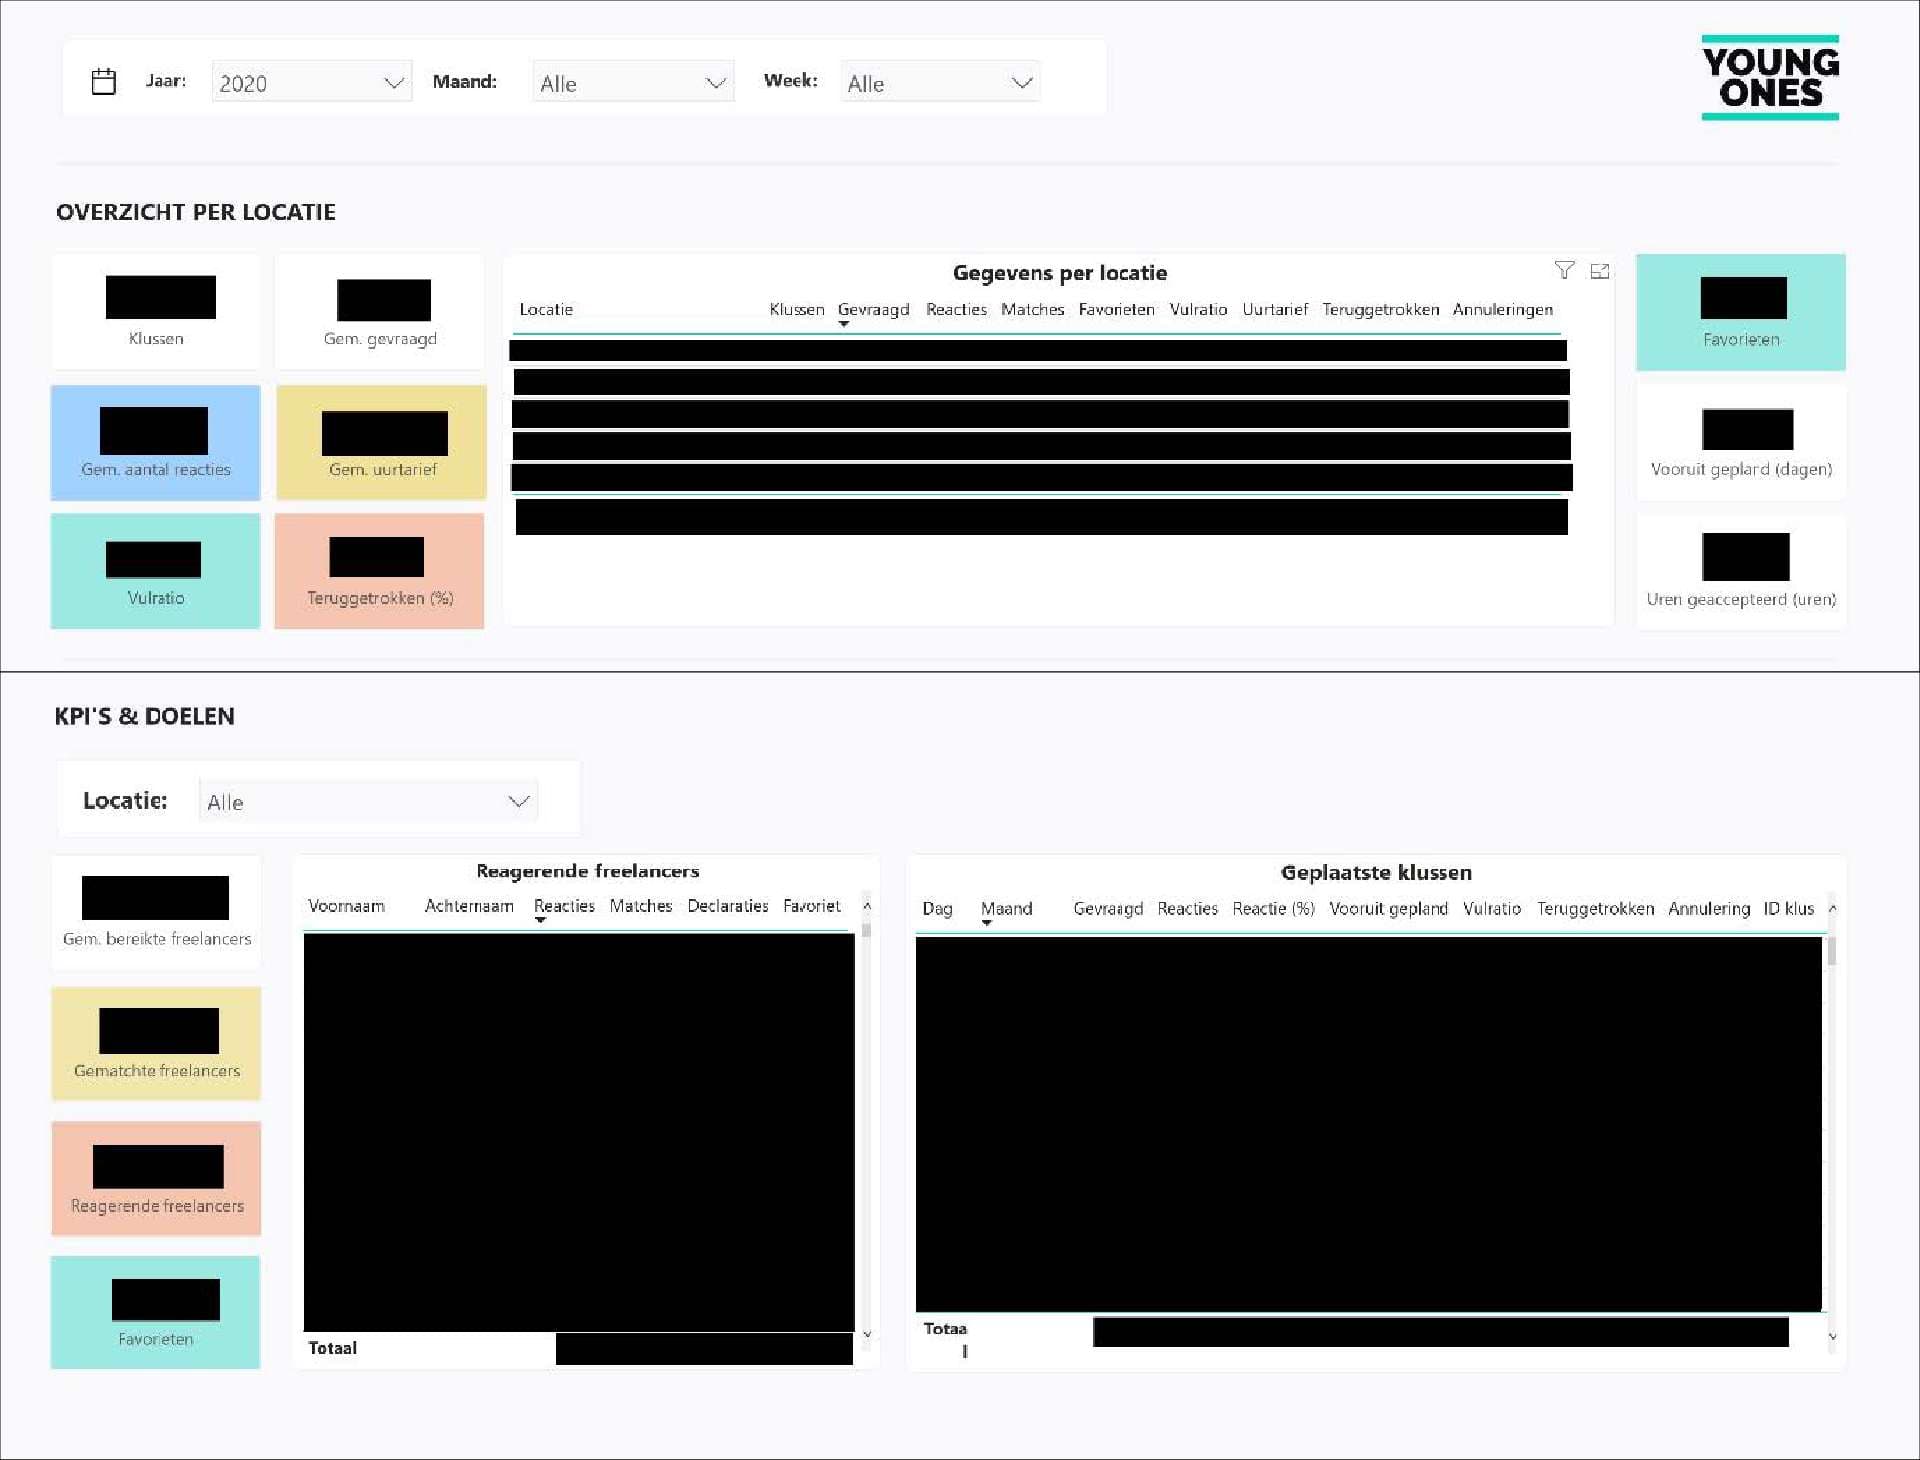Click focus mode icon on Gegevens per locatie
Image resolution: width=1920 pixels, height=1460 pixels.
click(x=1599, y=271)
